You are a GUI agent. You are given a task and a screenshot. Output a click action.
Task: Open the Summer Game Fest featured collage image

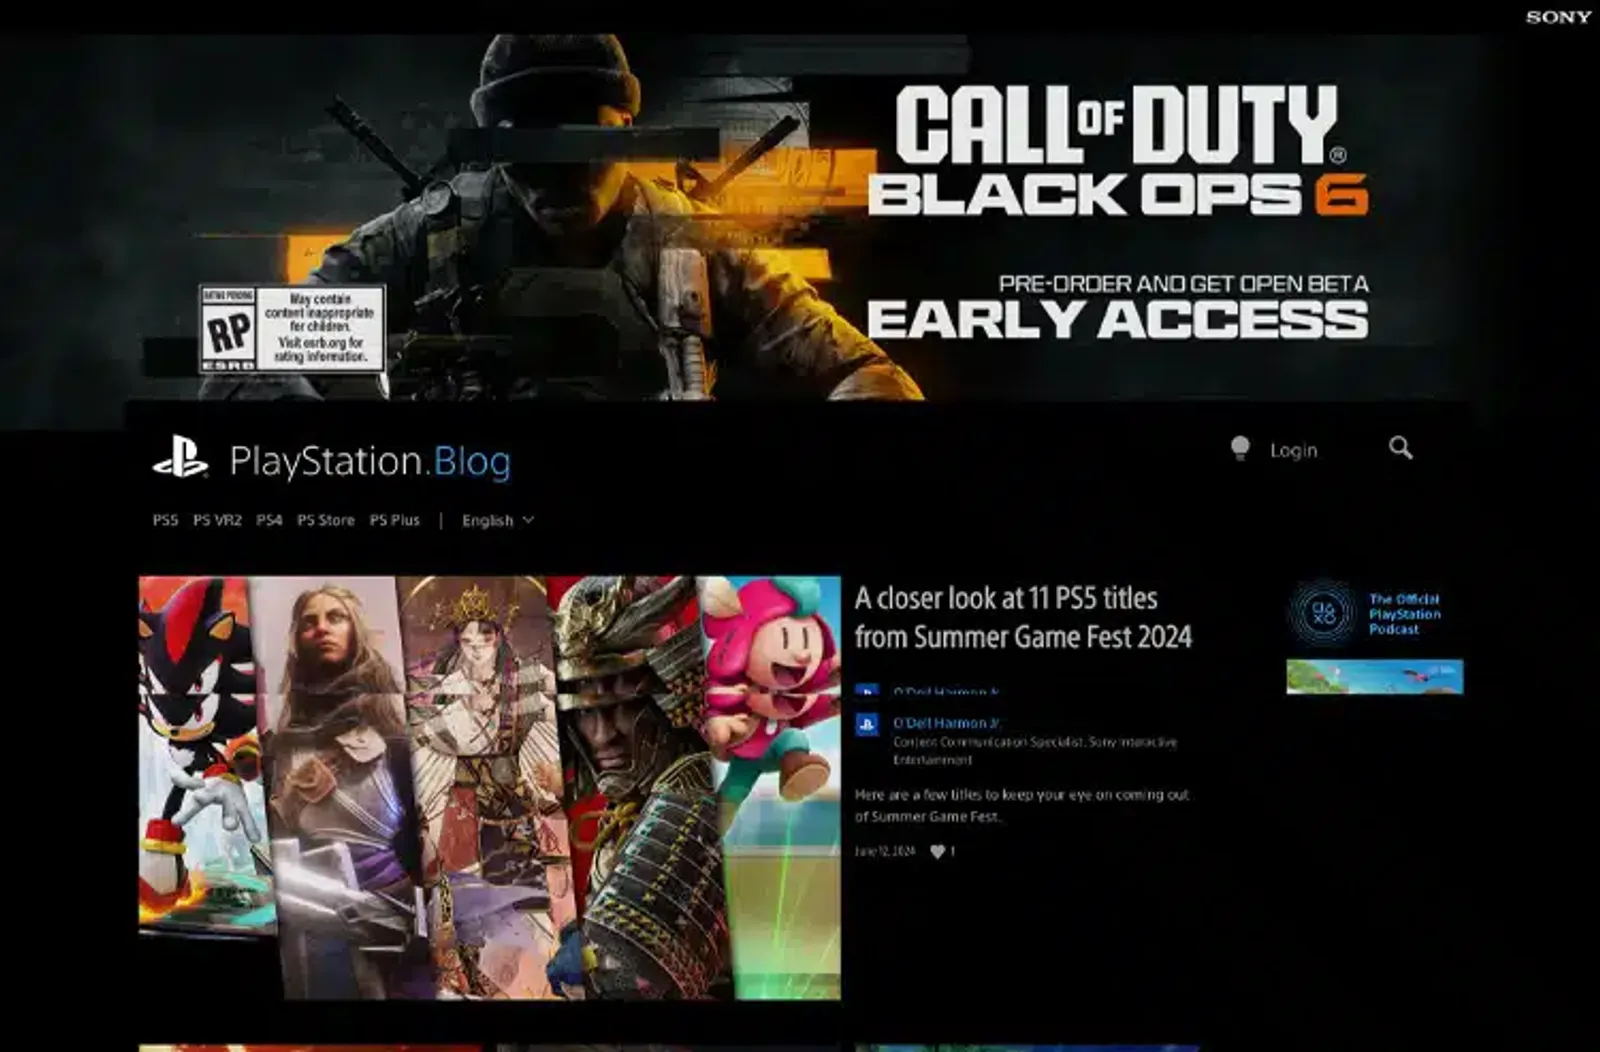(490, 787)
